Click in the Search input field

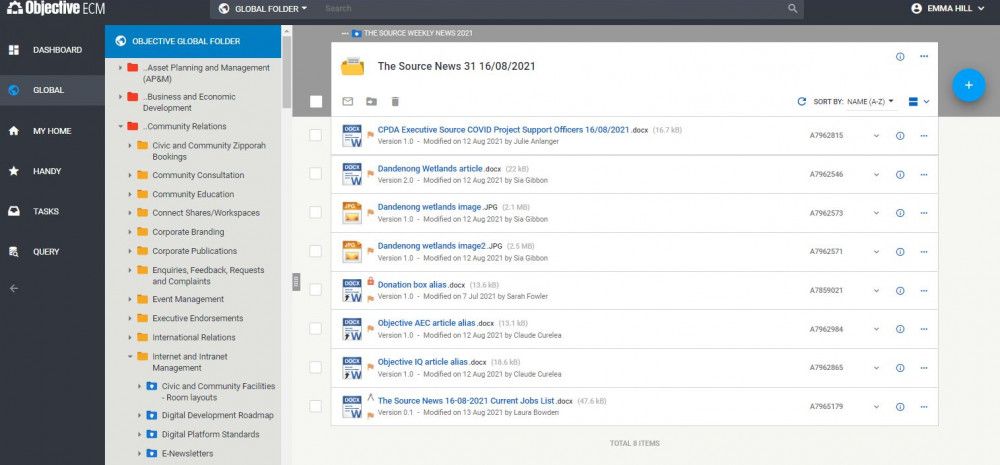(x=552, y=9)
